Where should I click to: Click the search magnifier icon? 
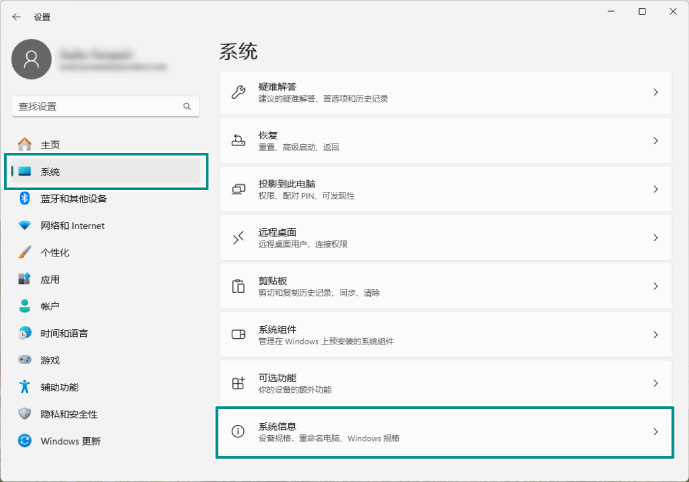[x=186, y=106]
